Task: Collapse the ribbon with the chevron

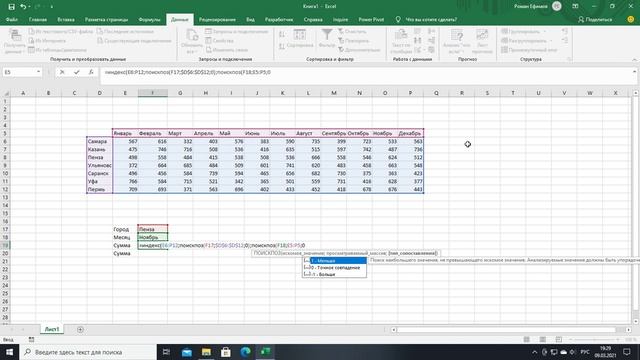Action: 634,60
